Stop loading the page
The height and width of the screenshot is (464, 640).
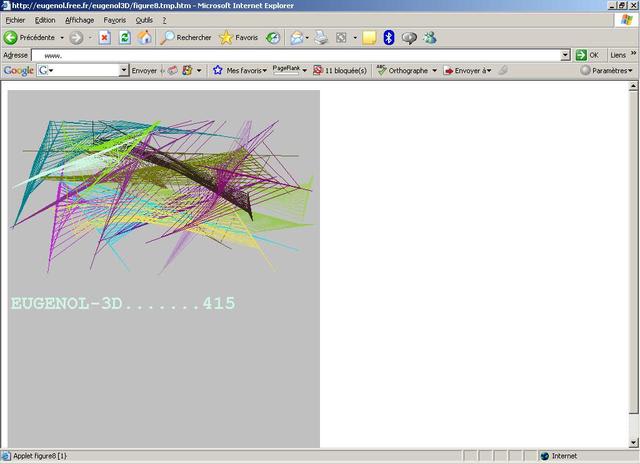(x=104, y=38)
